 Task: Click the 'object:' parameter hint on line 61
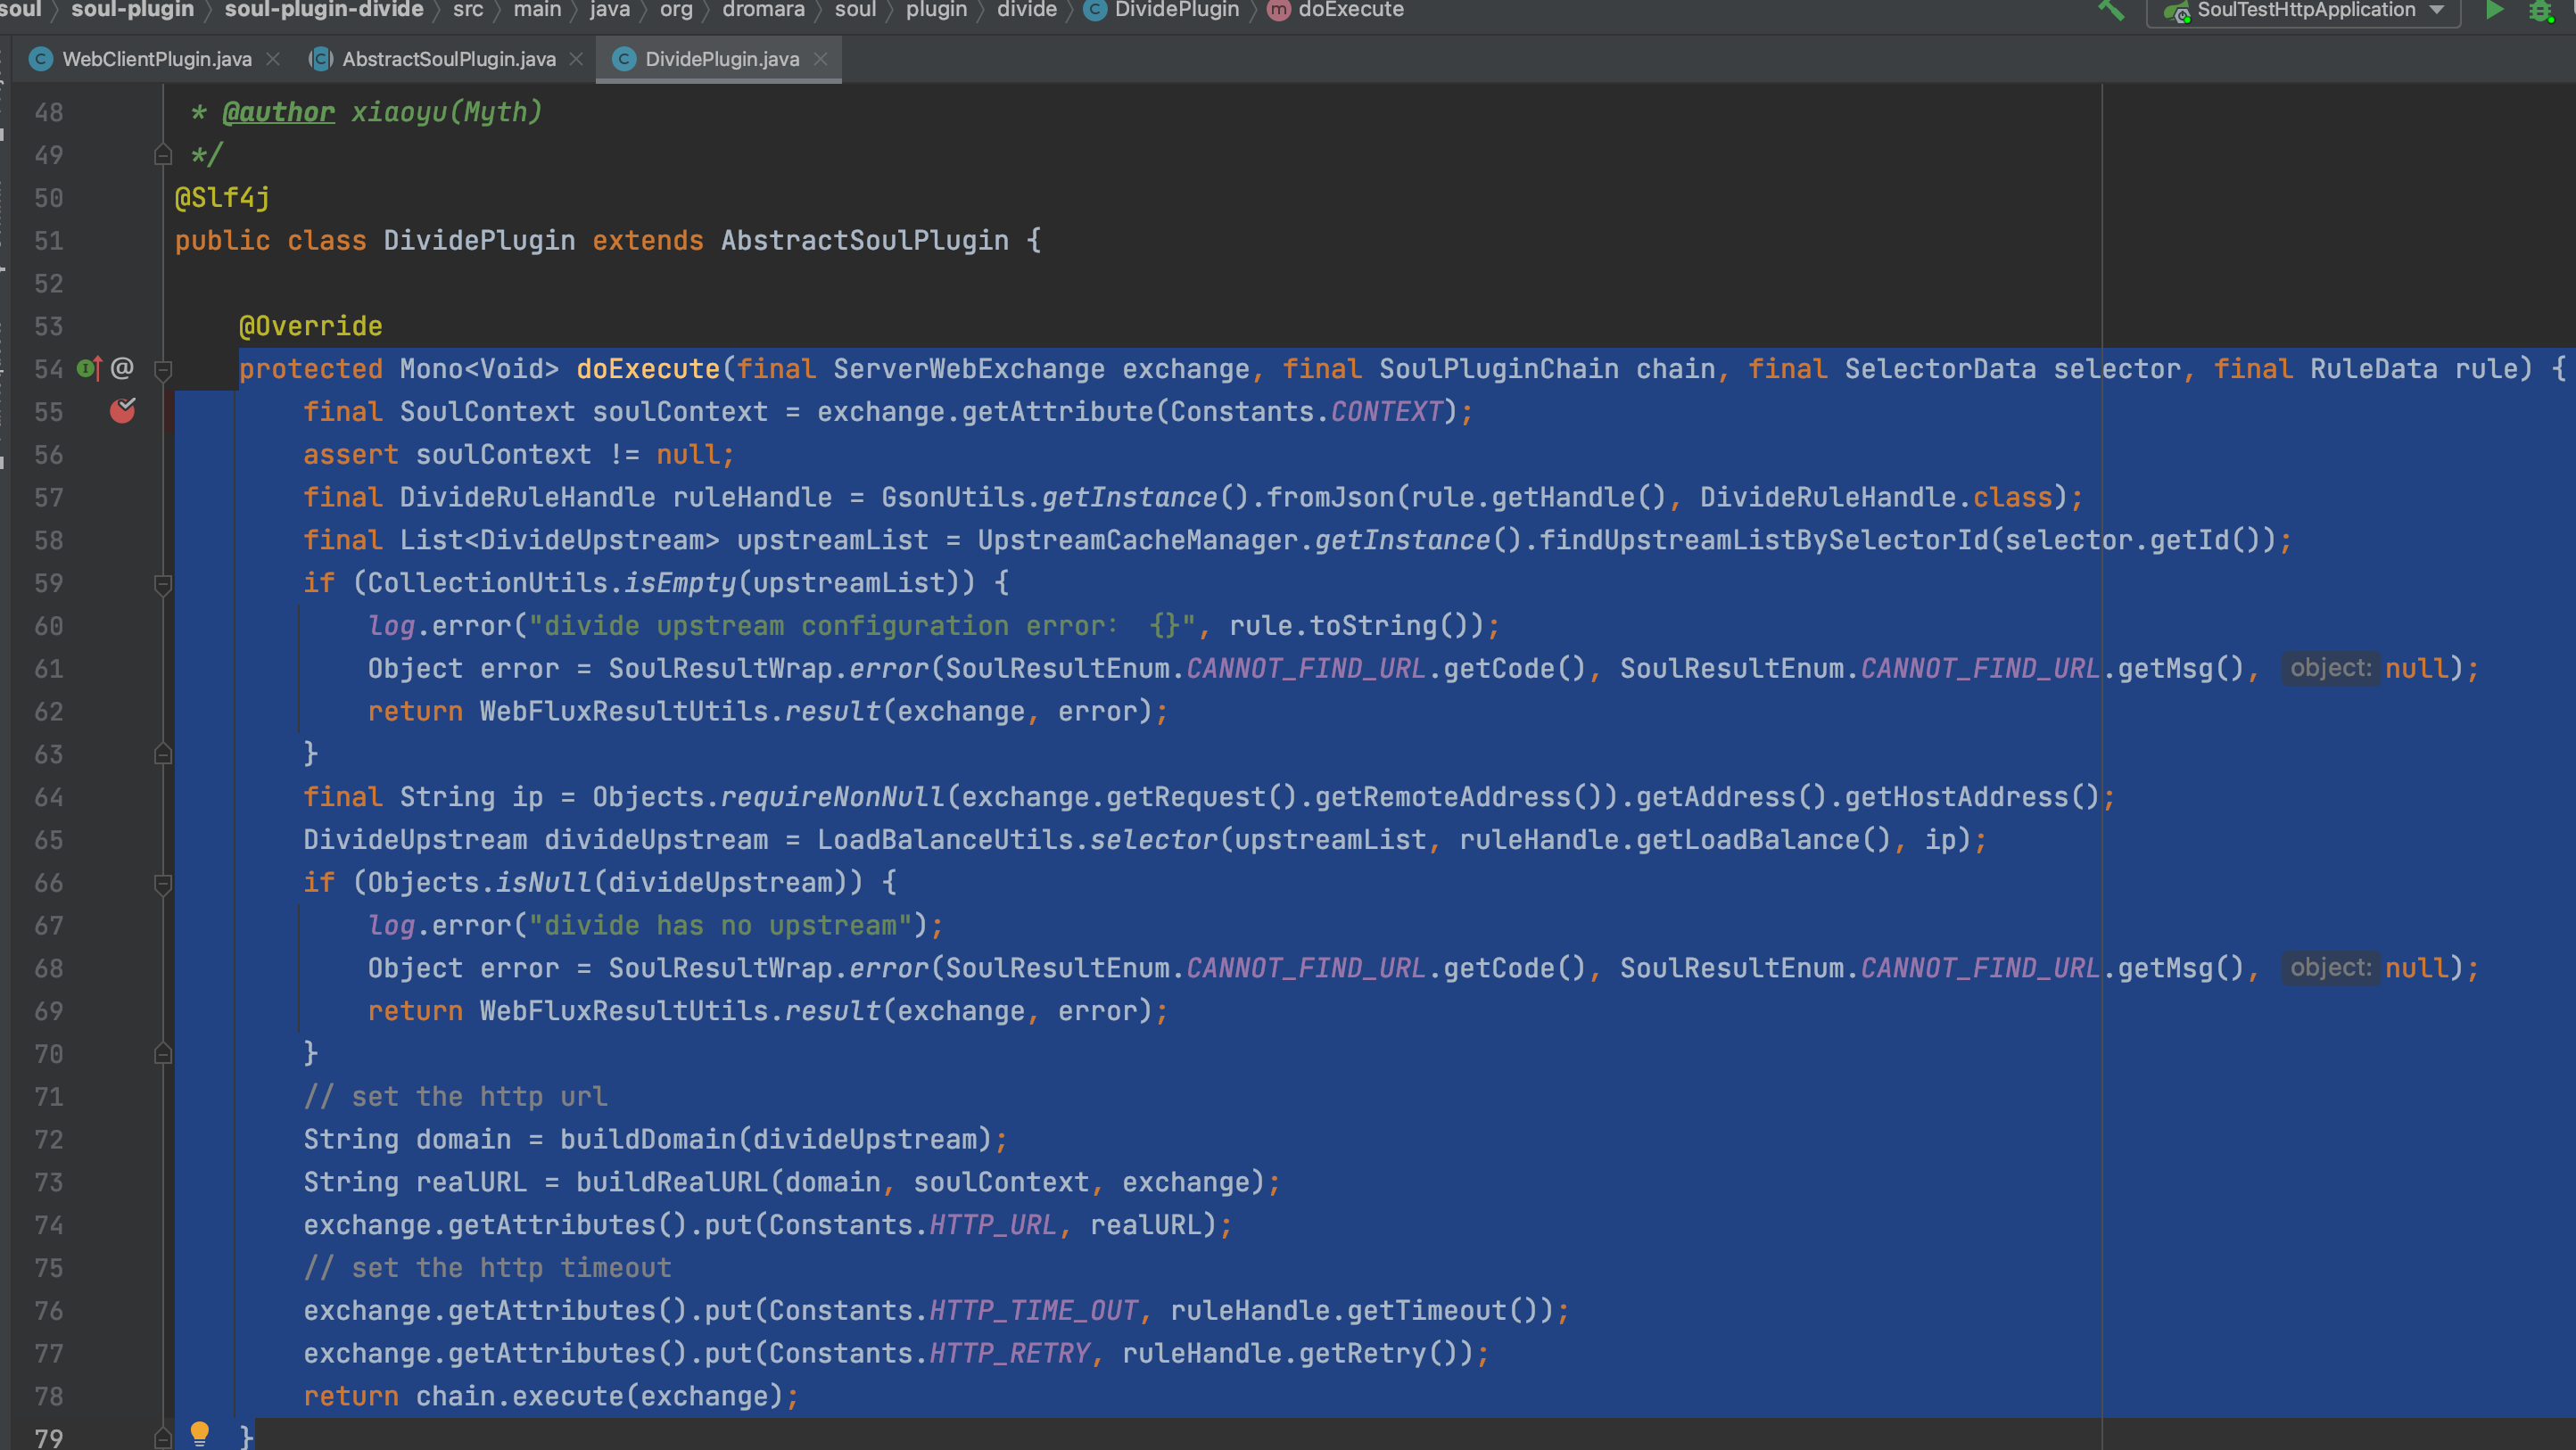click(x=2331, y=668)
